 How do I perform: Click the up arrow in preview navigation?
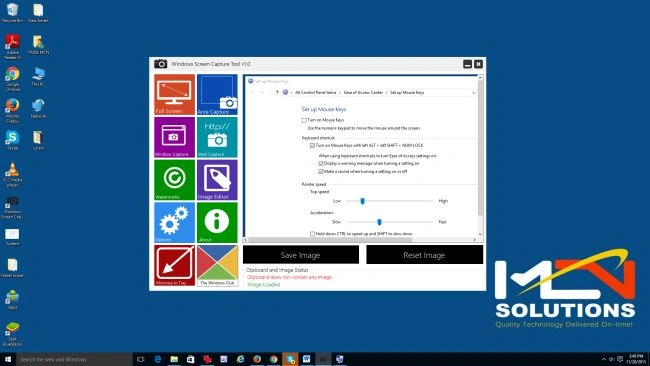[277, 92]
